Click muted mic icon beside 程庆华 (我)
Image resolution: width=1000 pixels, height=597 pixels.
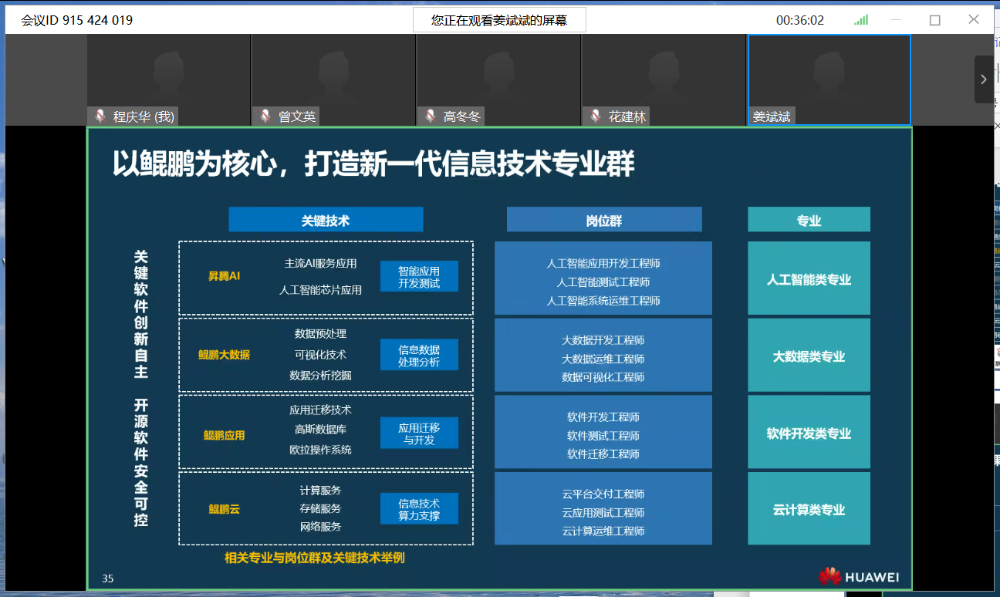pyautogui.click(x=100, y=116)
